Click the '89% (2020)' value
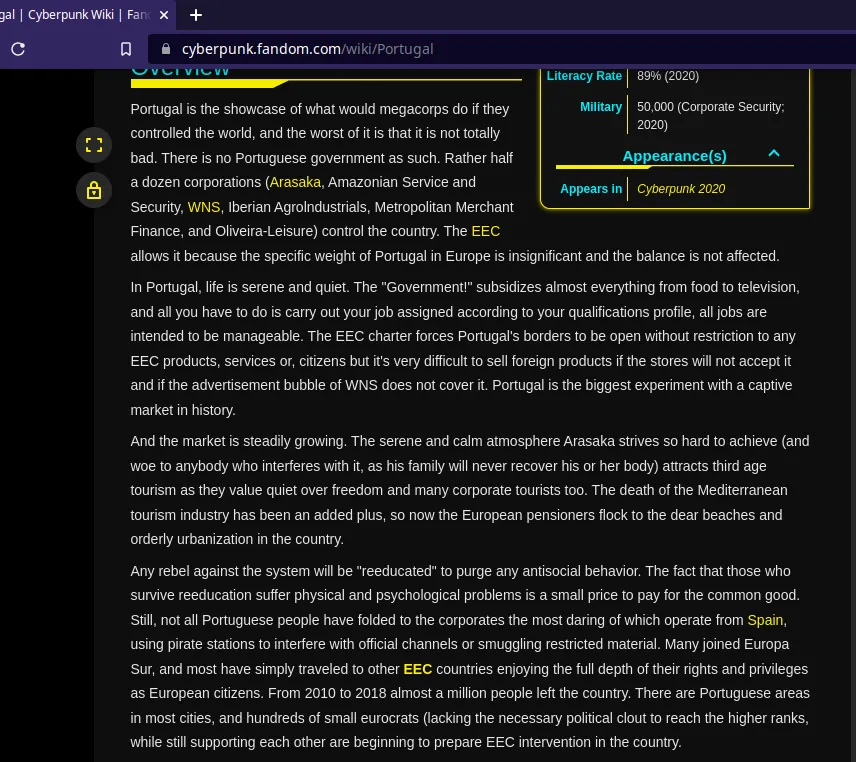Screen dimensions: 856x762 [668, 76]
